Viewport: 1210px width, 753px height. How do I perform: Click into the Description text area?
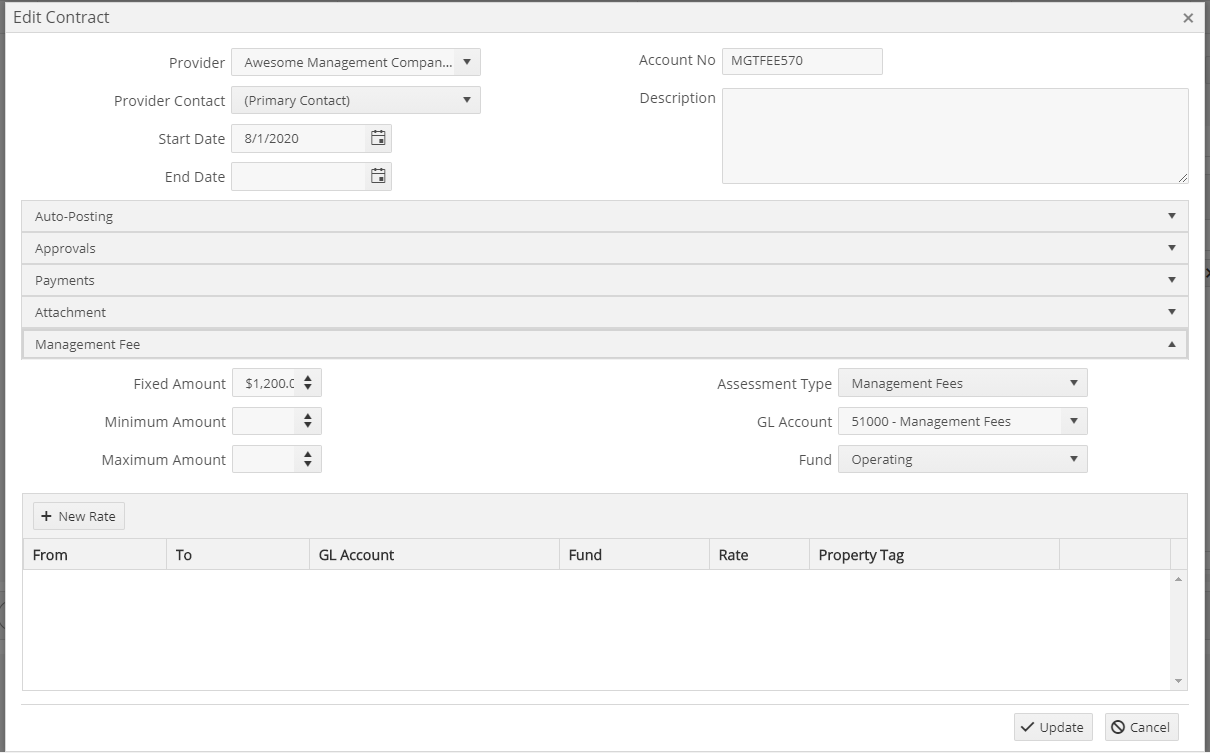[x=955, y=136]
